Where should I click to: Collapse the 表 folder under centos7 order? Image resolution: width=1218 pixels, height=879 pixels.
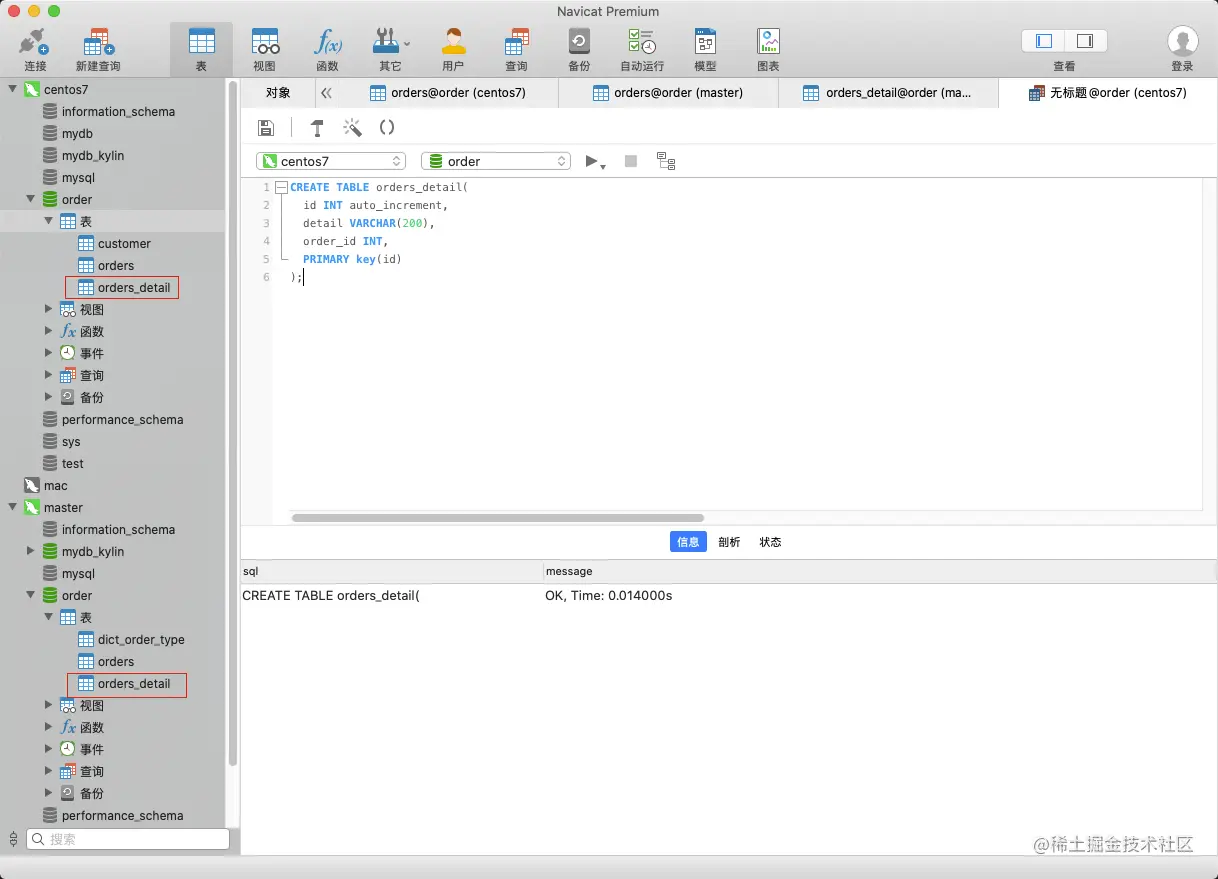point(49,221)
